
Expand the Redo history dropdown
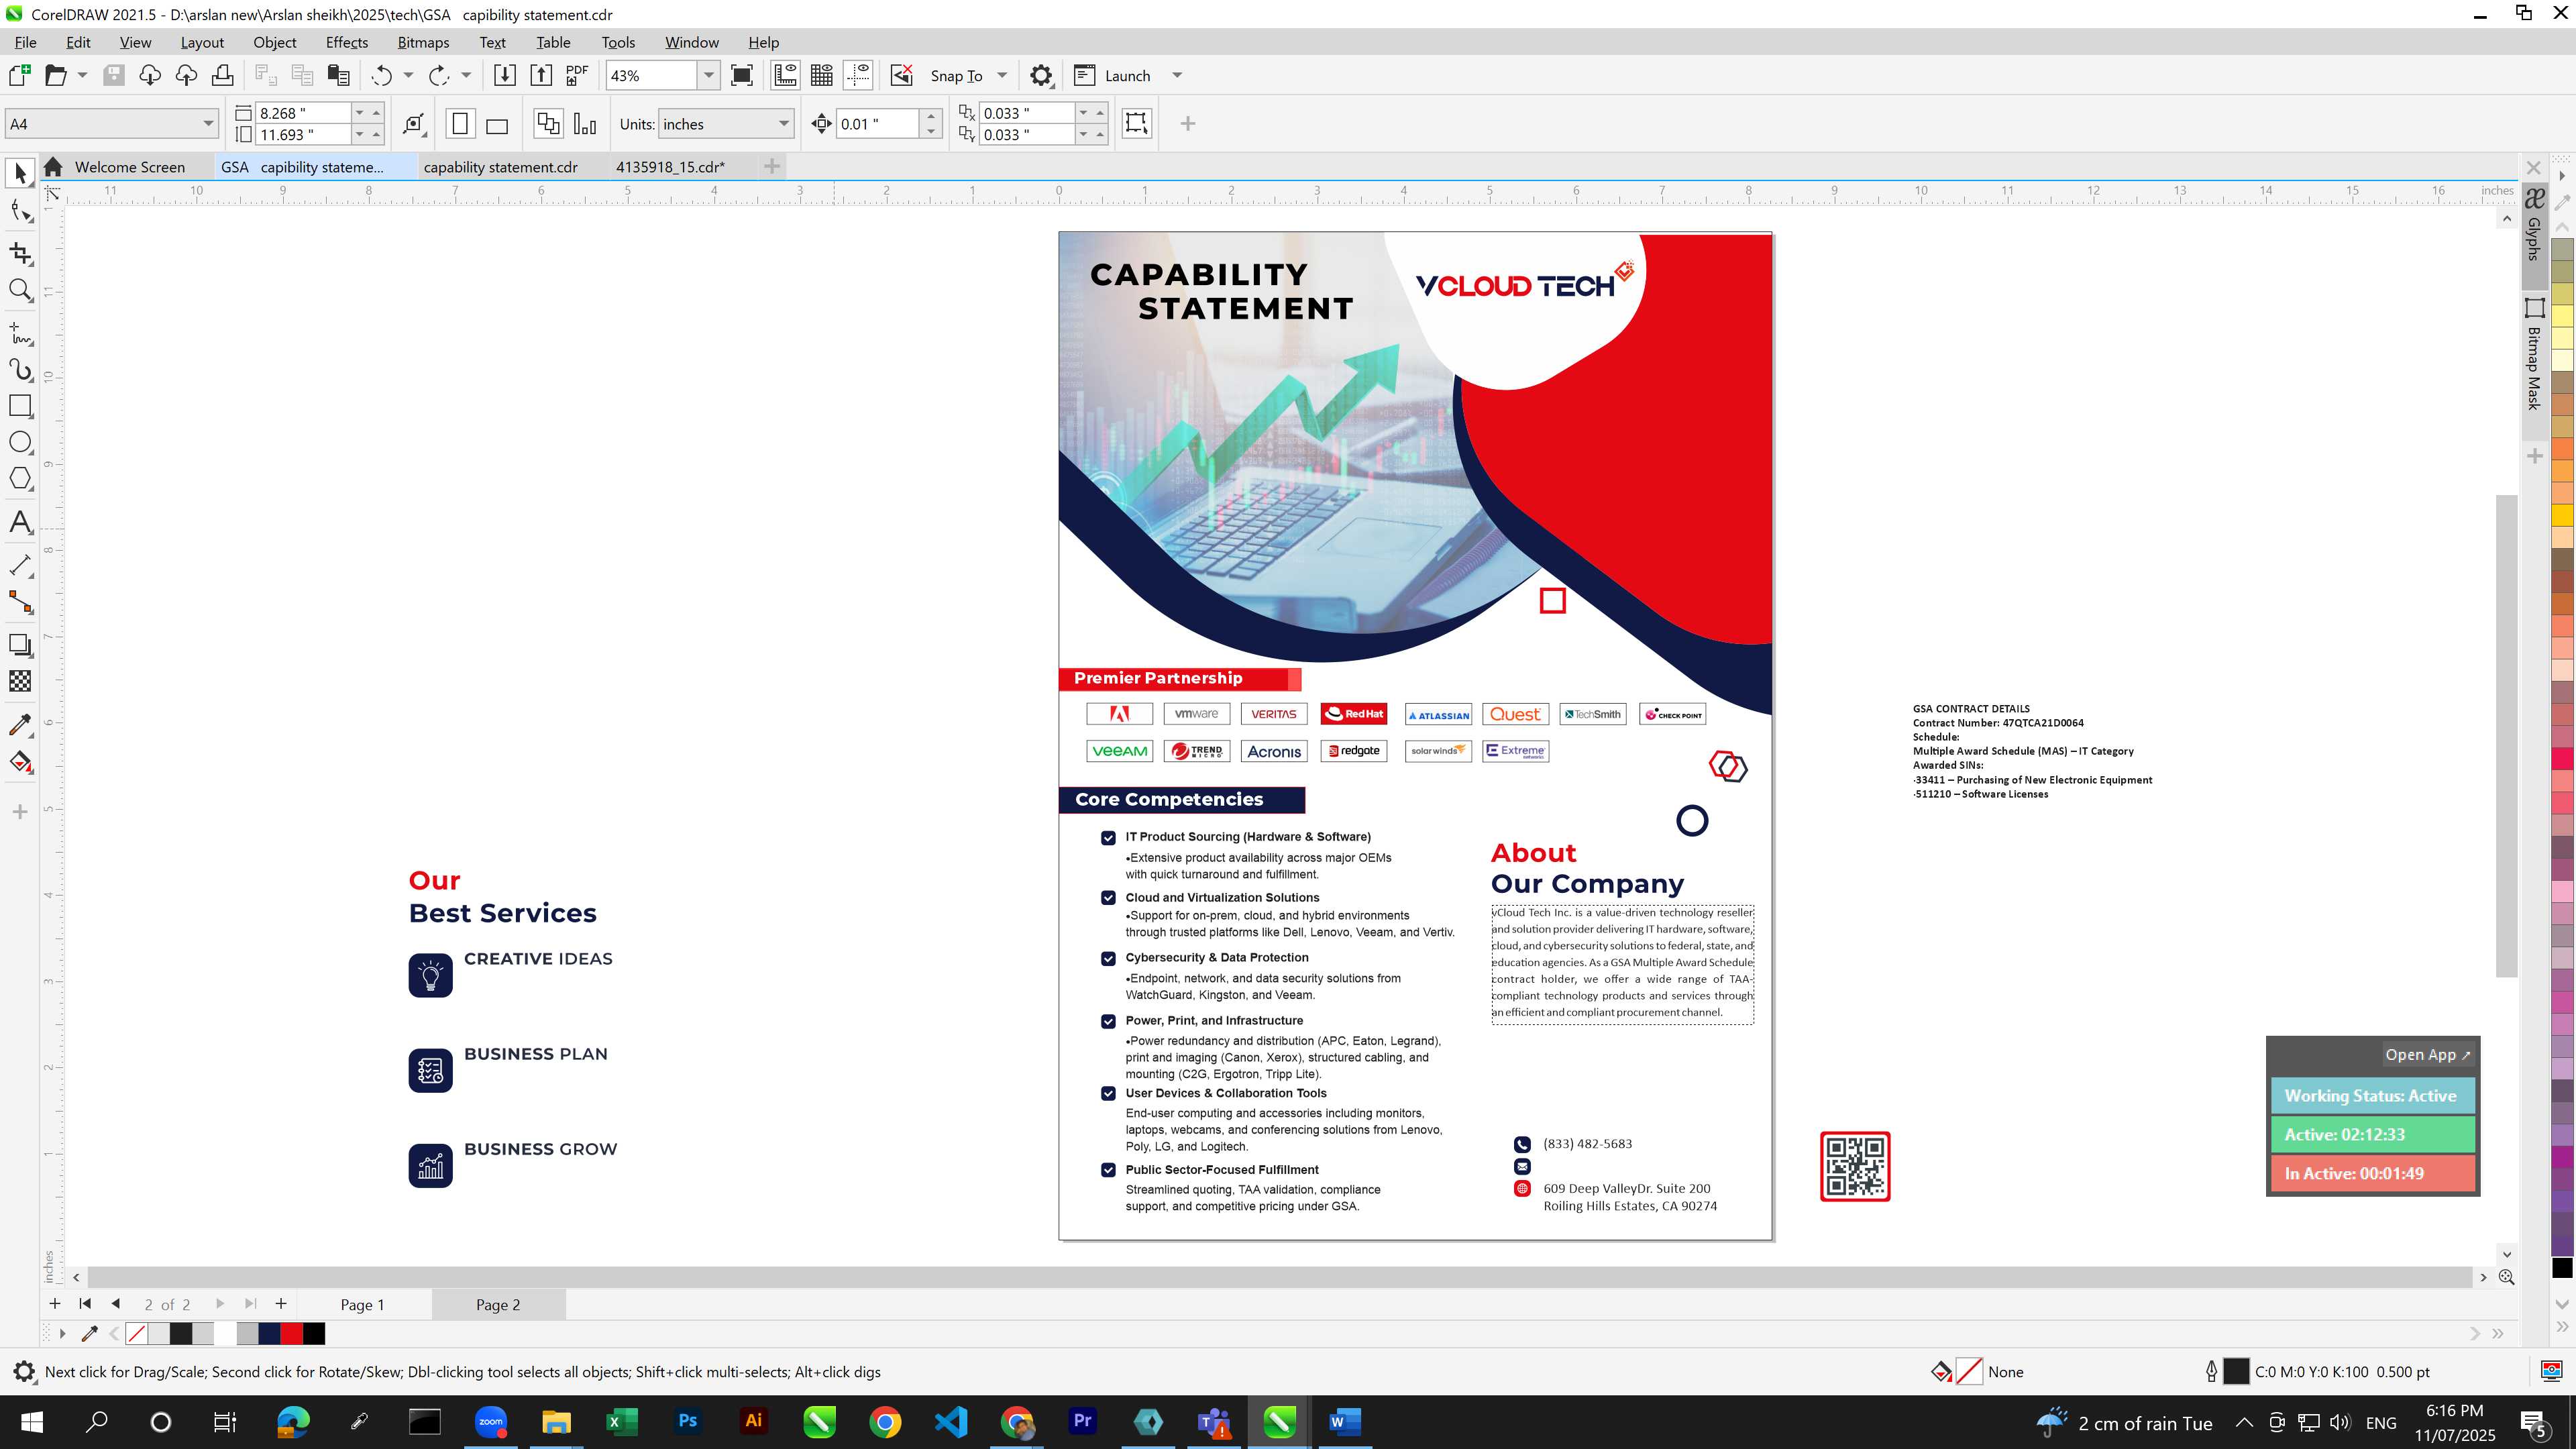tap(466, 75)
